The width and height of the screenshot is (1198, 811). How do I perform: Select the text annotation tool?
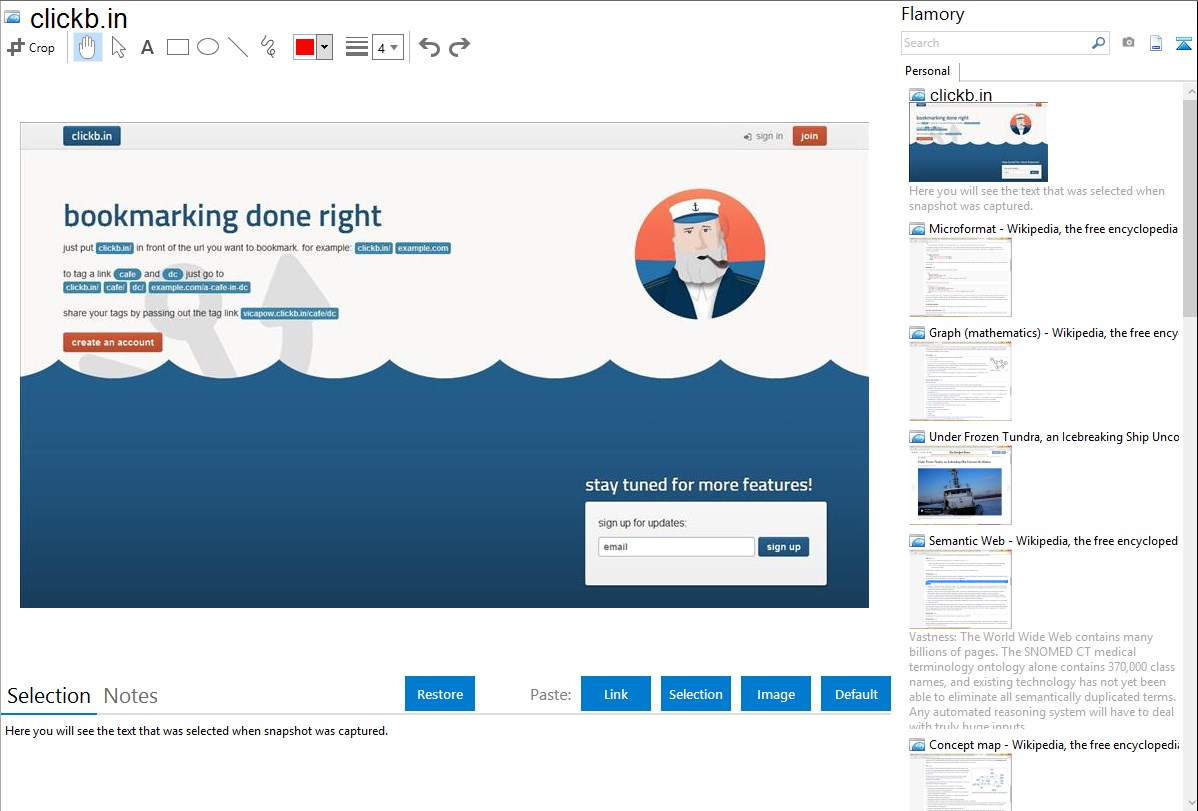pyautogui.click(x=147, y=47)
